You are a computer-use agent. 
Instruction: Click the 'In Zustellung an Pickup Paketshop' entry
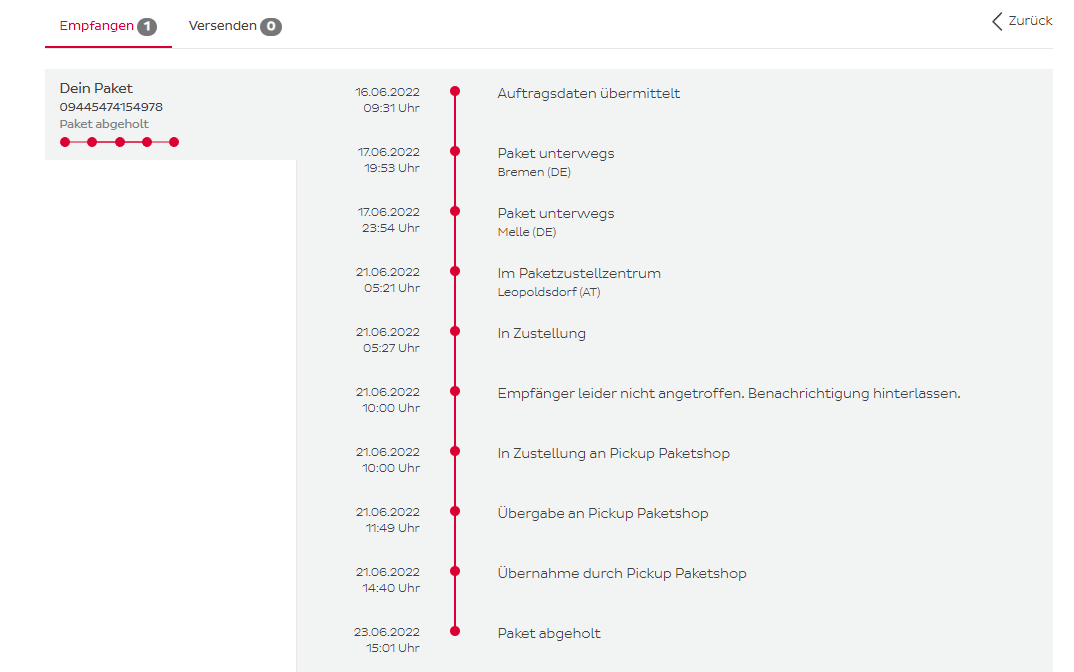coord(613,454)
